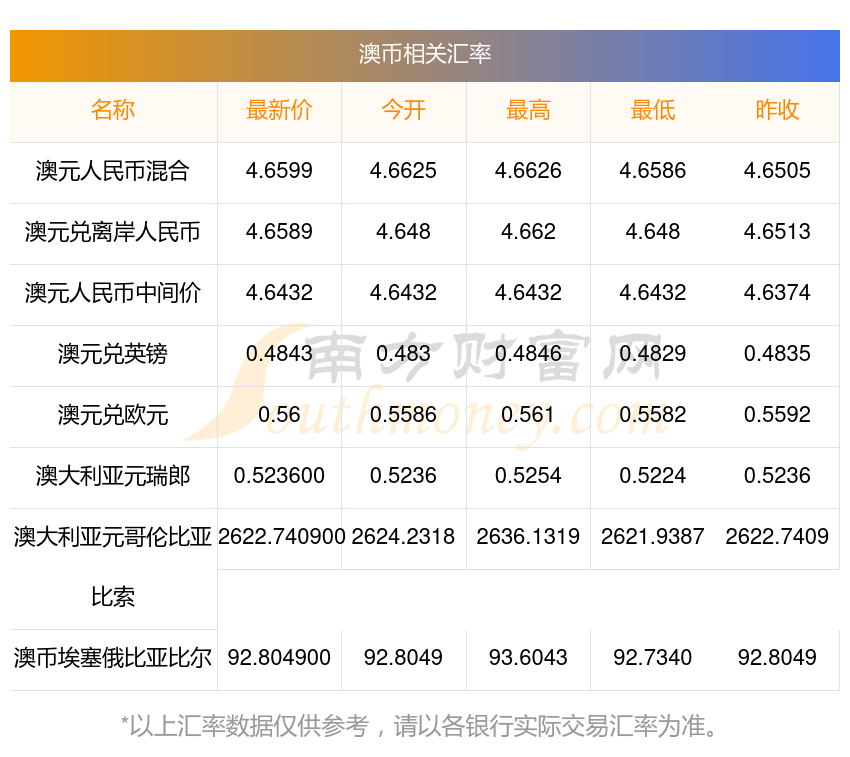The height and width of the screenshot is (757, 850).
Task: Select lowest value 0.5224
Action: click(653, 476)
